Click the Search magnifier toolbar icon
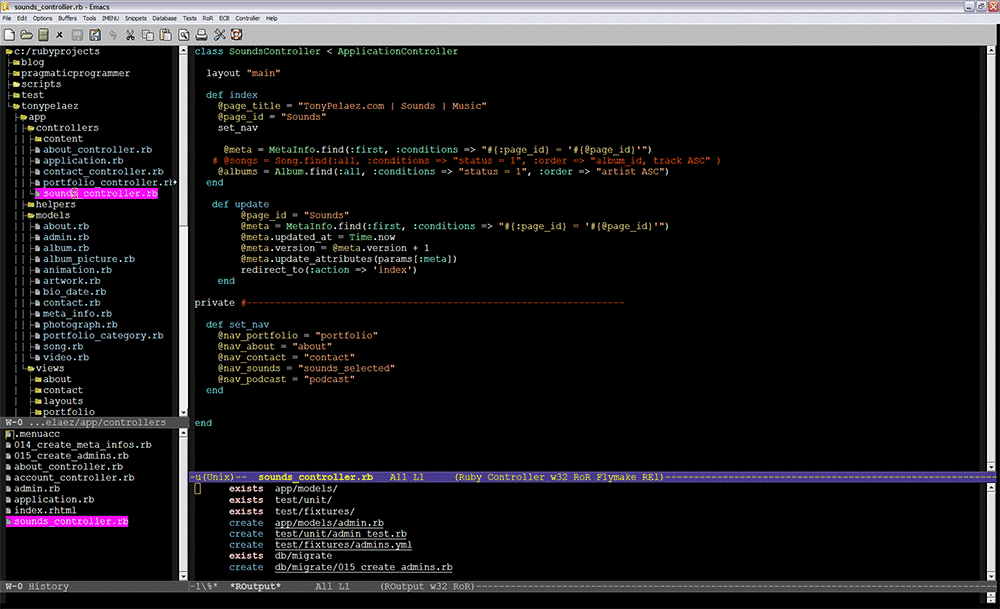This screenshot has width=1000, height=609. [x=183, y=35]
